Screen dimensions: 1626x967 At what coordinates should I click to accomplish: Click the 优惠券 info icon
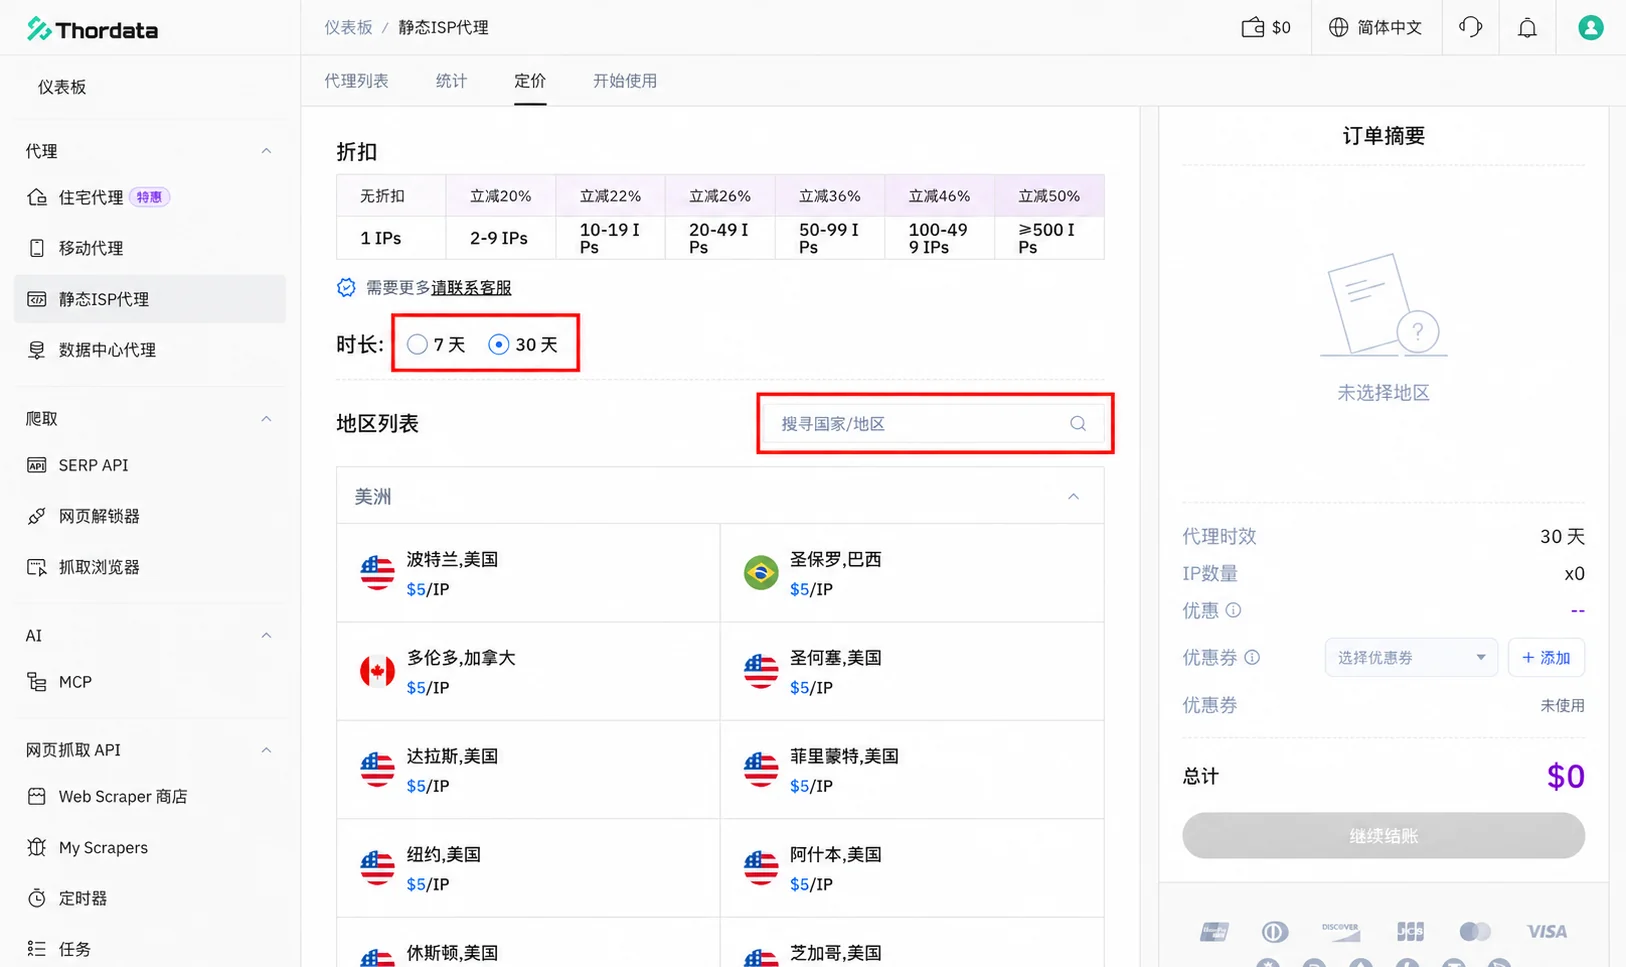click(x=1252, y=657)
